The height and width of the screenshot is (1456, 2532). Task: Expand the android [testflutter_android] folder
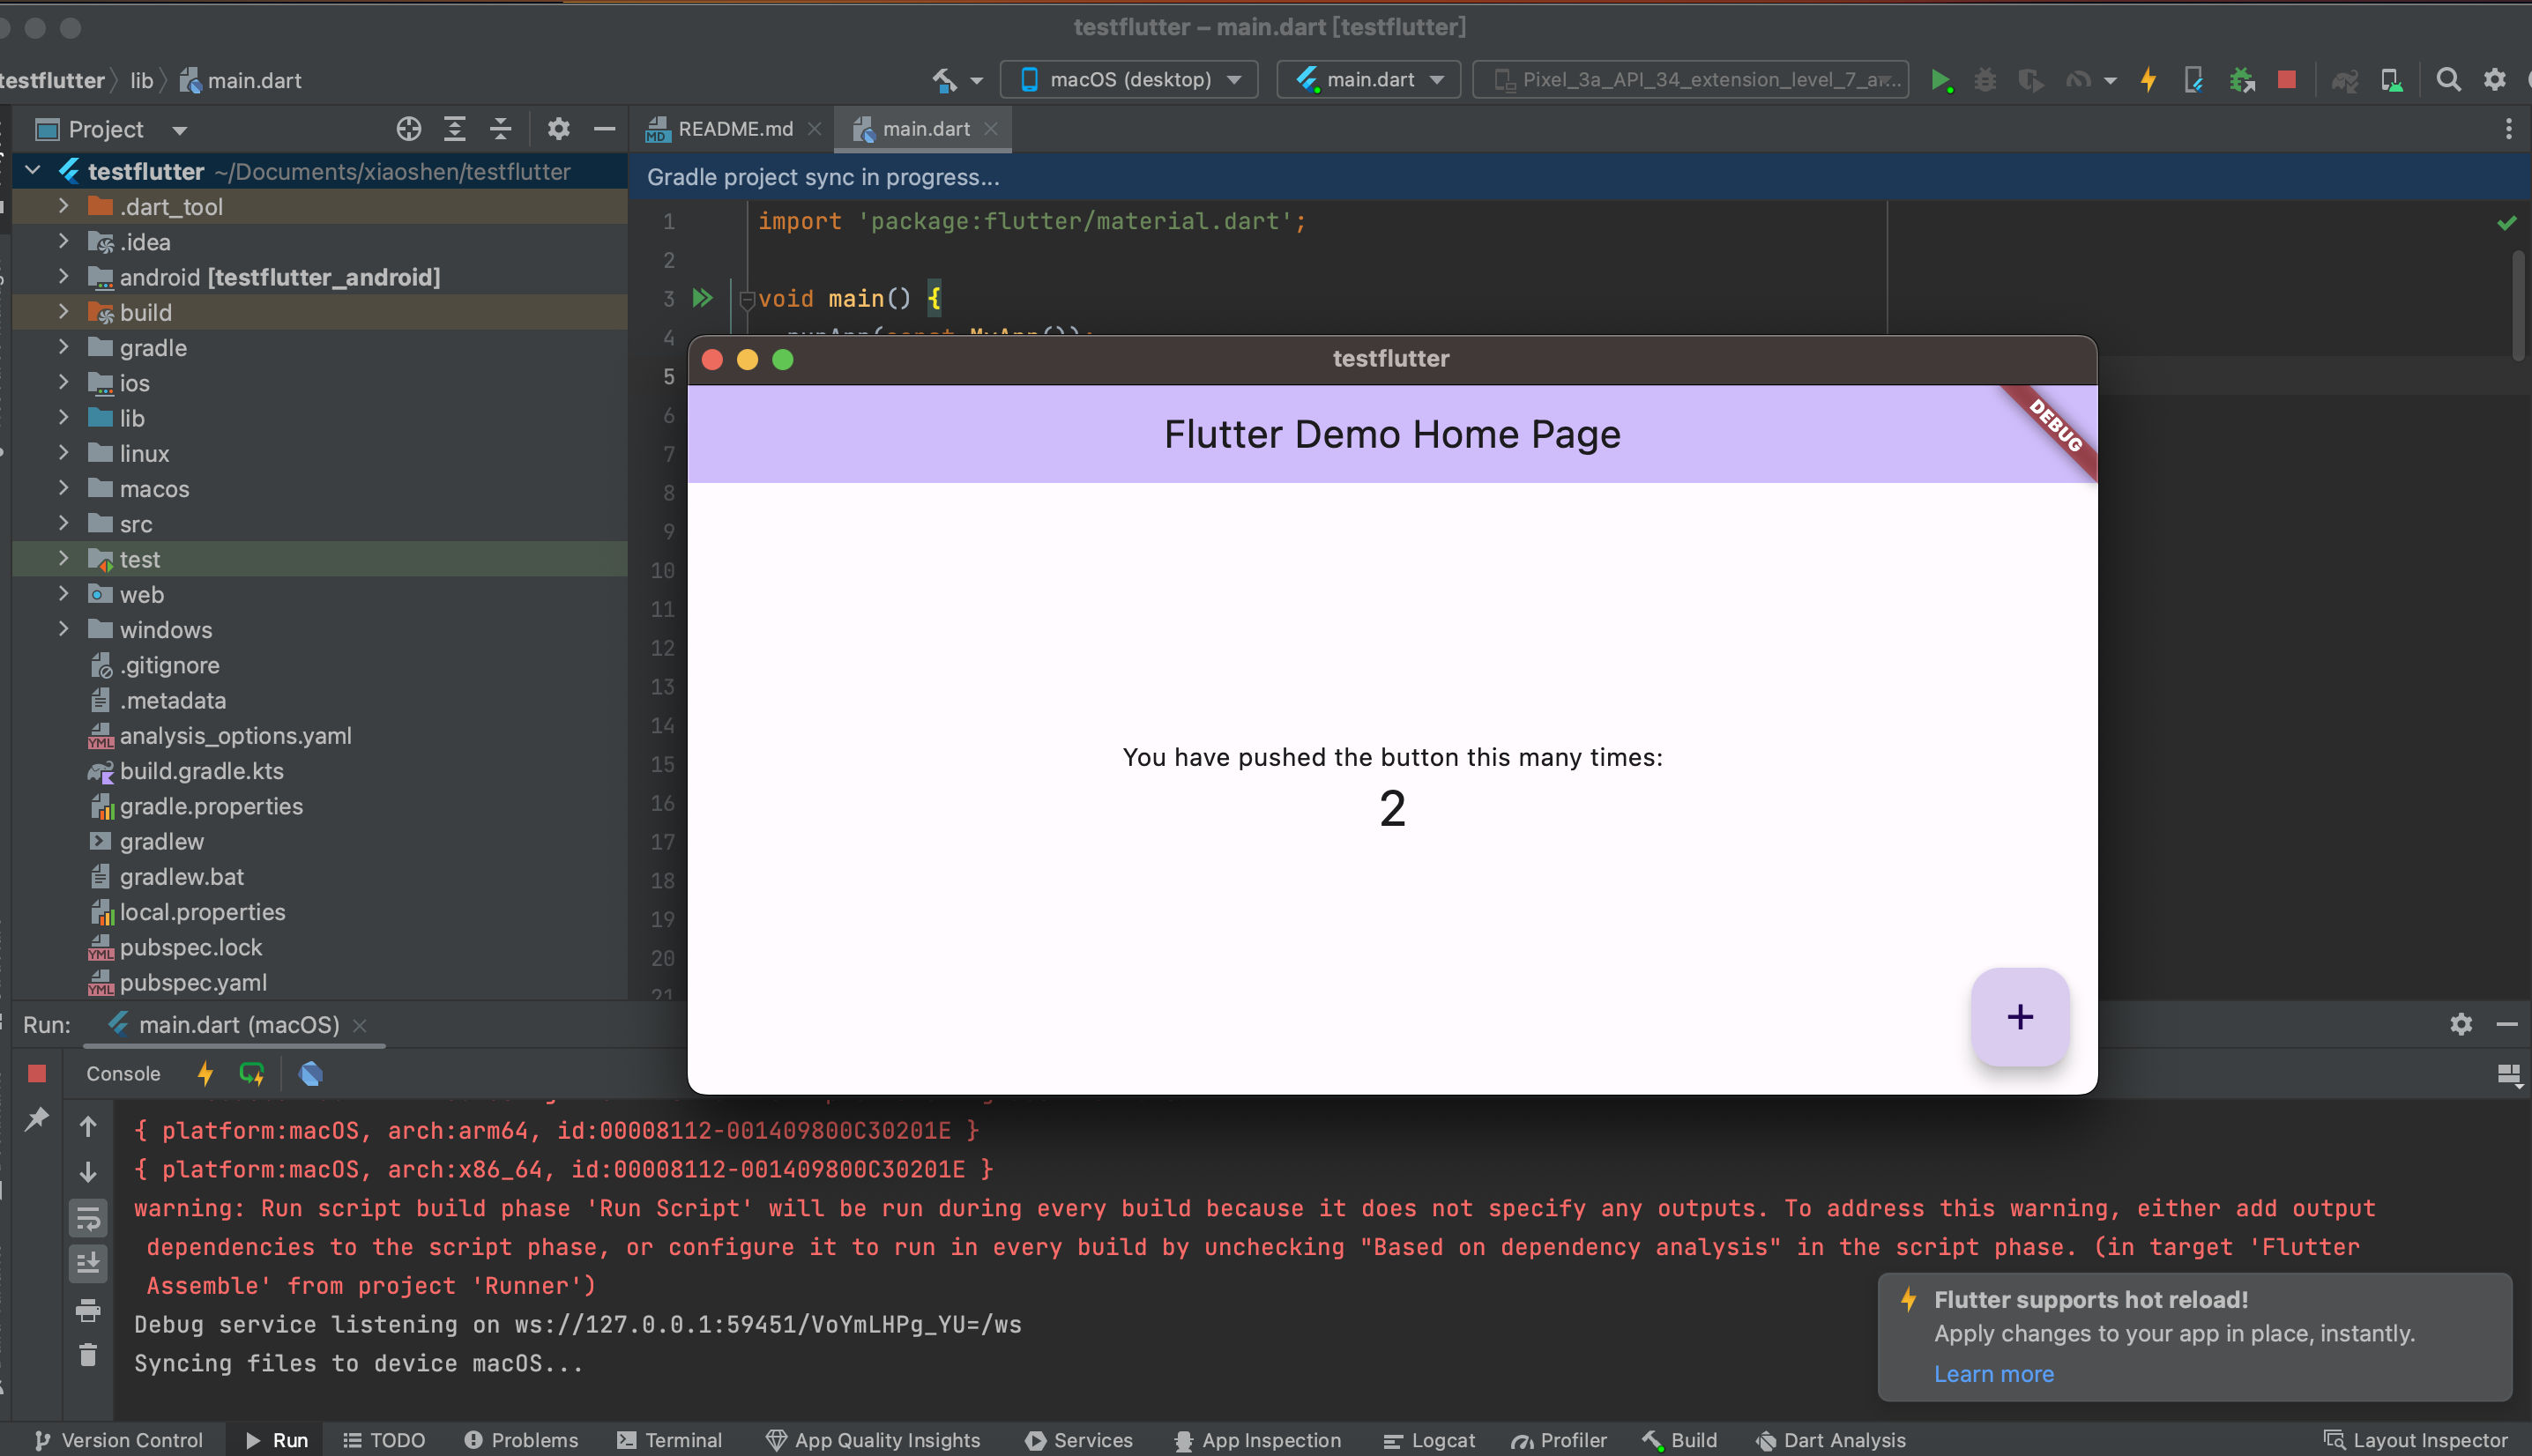64,277
